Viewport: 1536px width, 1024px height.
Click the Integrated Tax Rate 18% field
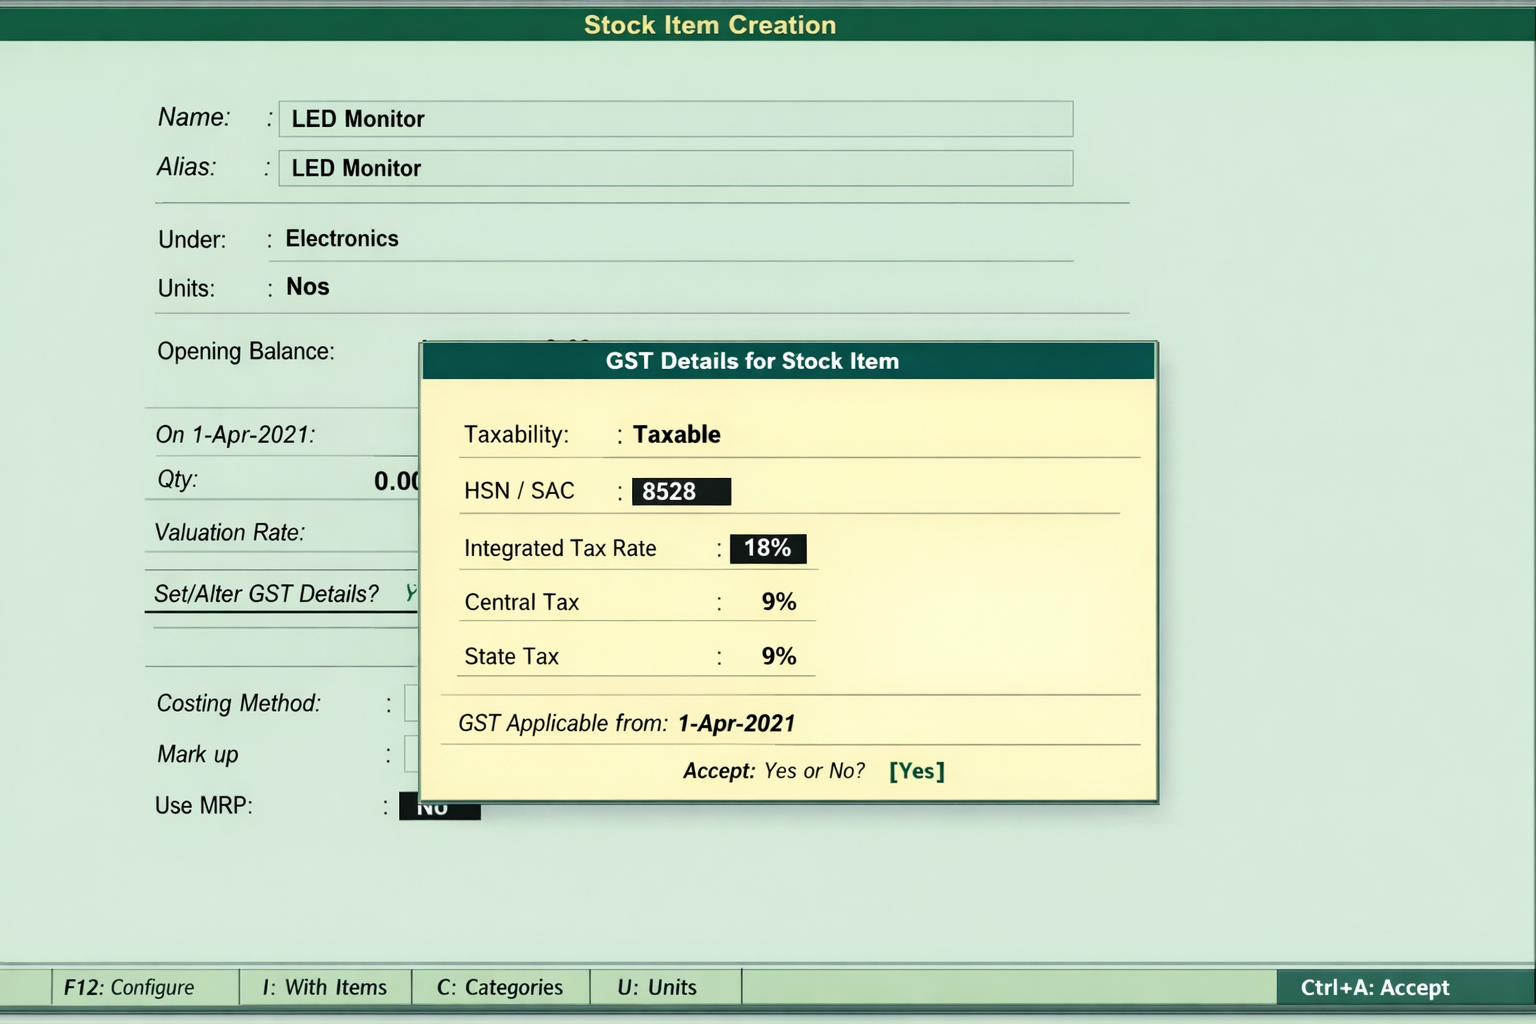click(x=768, y=548)
